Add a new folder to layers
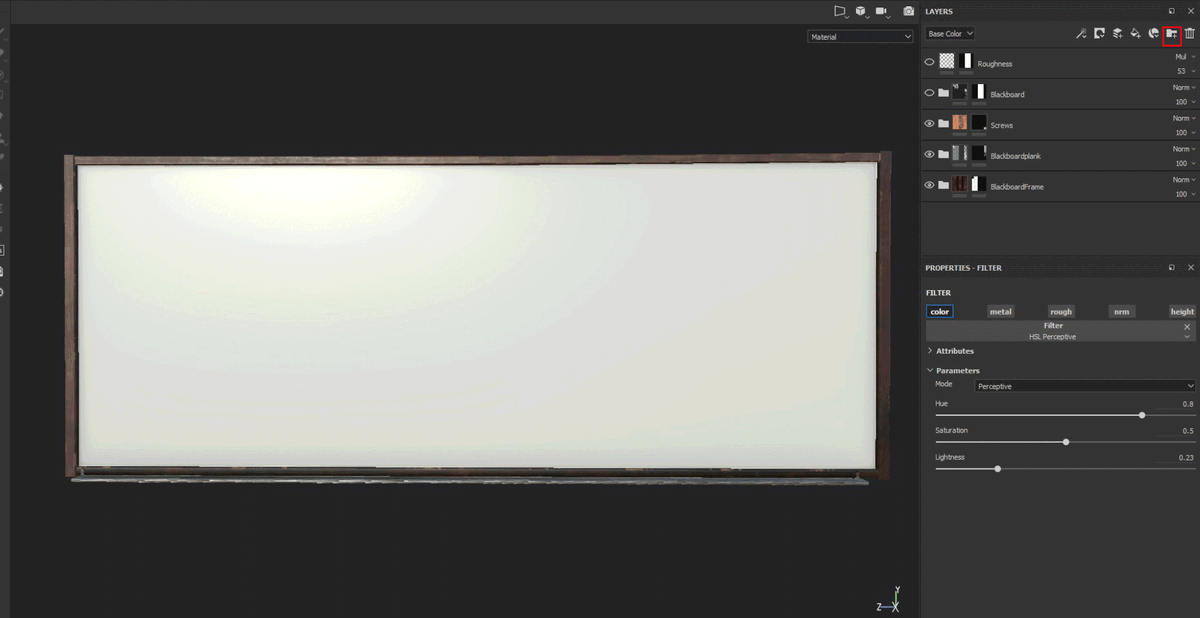Screen dimensions: 1200x618 (1171, 34)
